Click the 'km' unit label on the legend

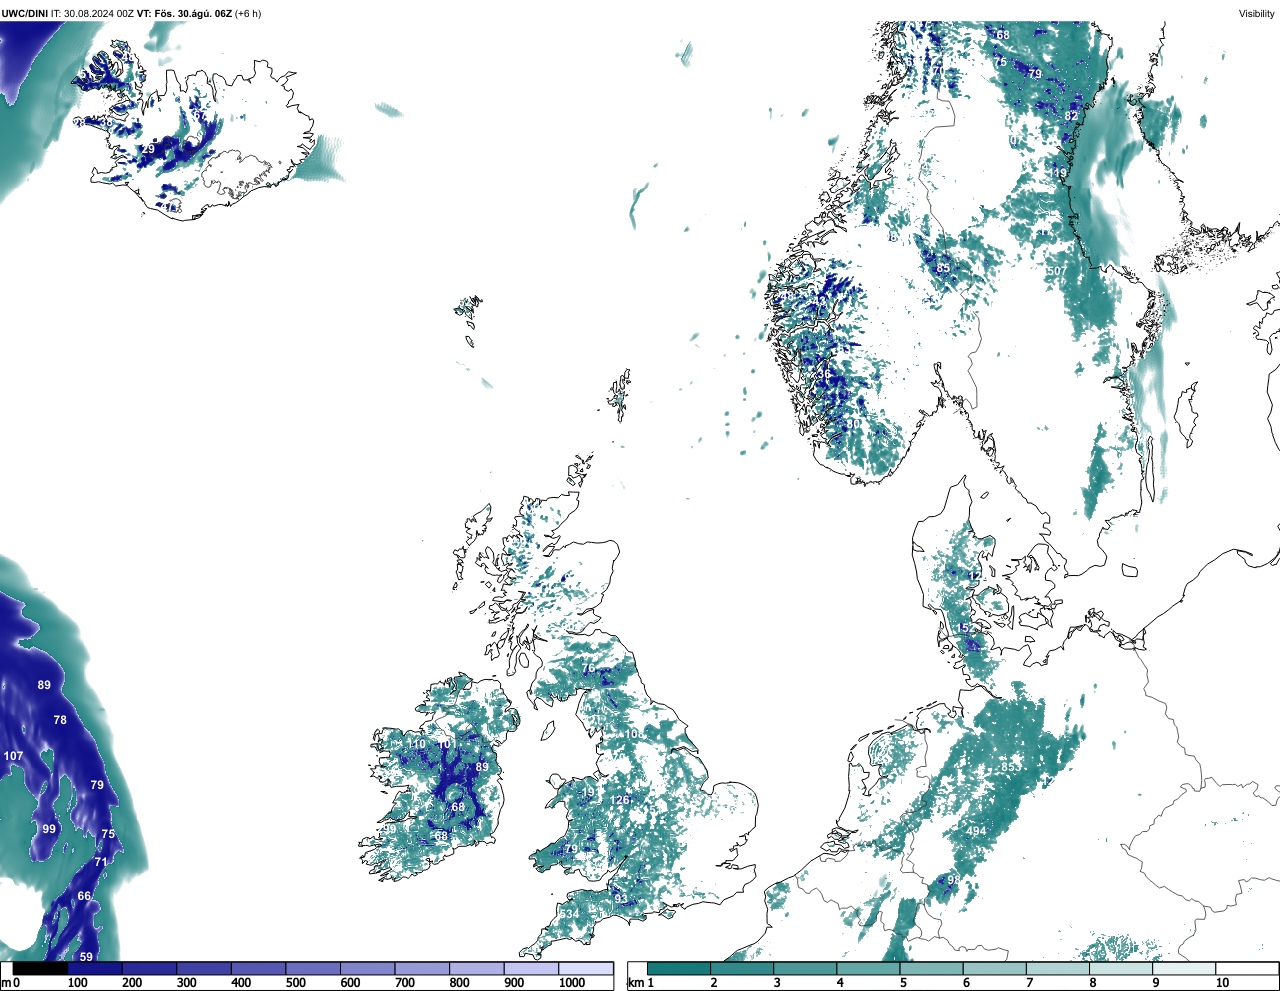(635, 983)
